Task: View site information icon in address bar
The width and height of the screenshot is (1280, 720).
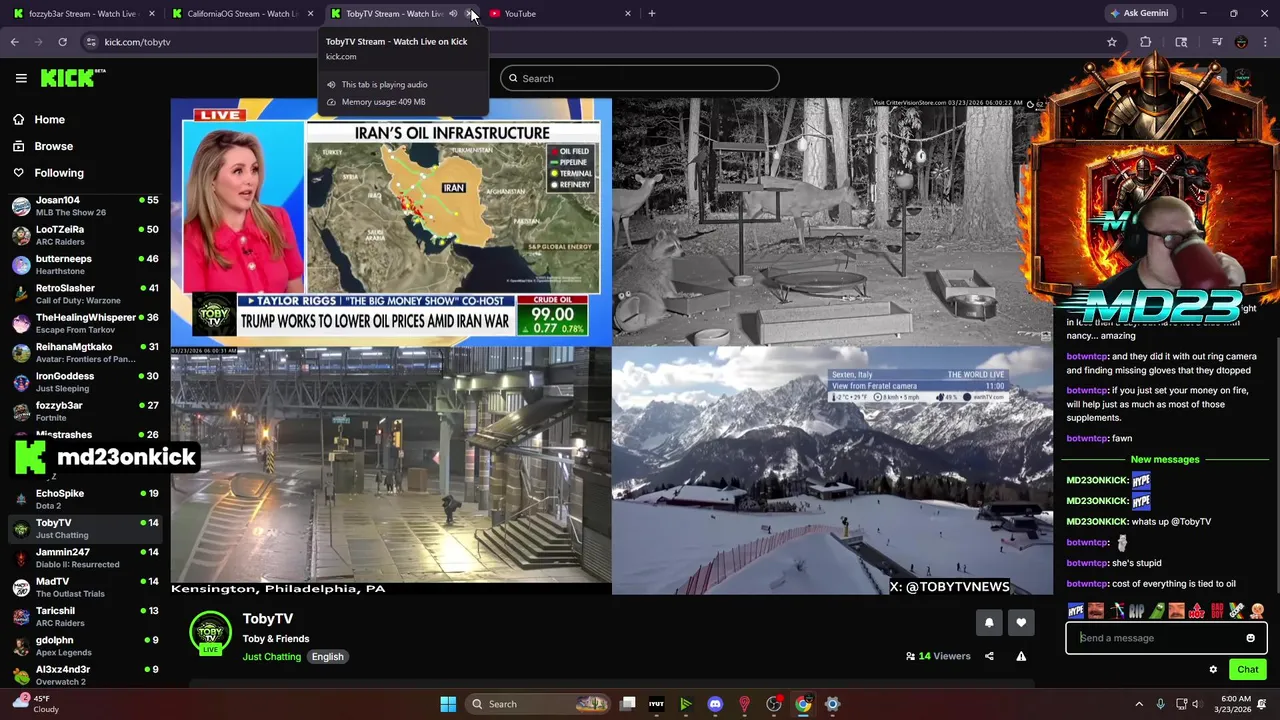Action: pyautogui.click(x=91, y=42)
